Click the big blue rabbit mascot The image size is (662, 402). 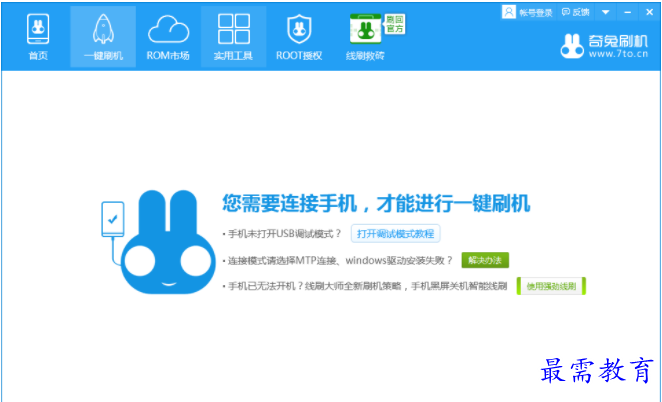pyautogui.click(x=168, y=242)
